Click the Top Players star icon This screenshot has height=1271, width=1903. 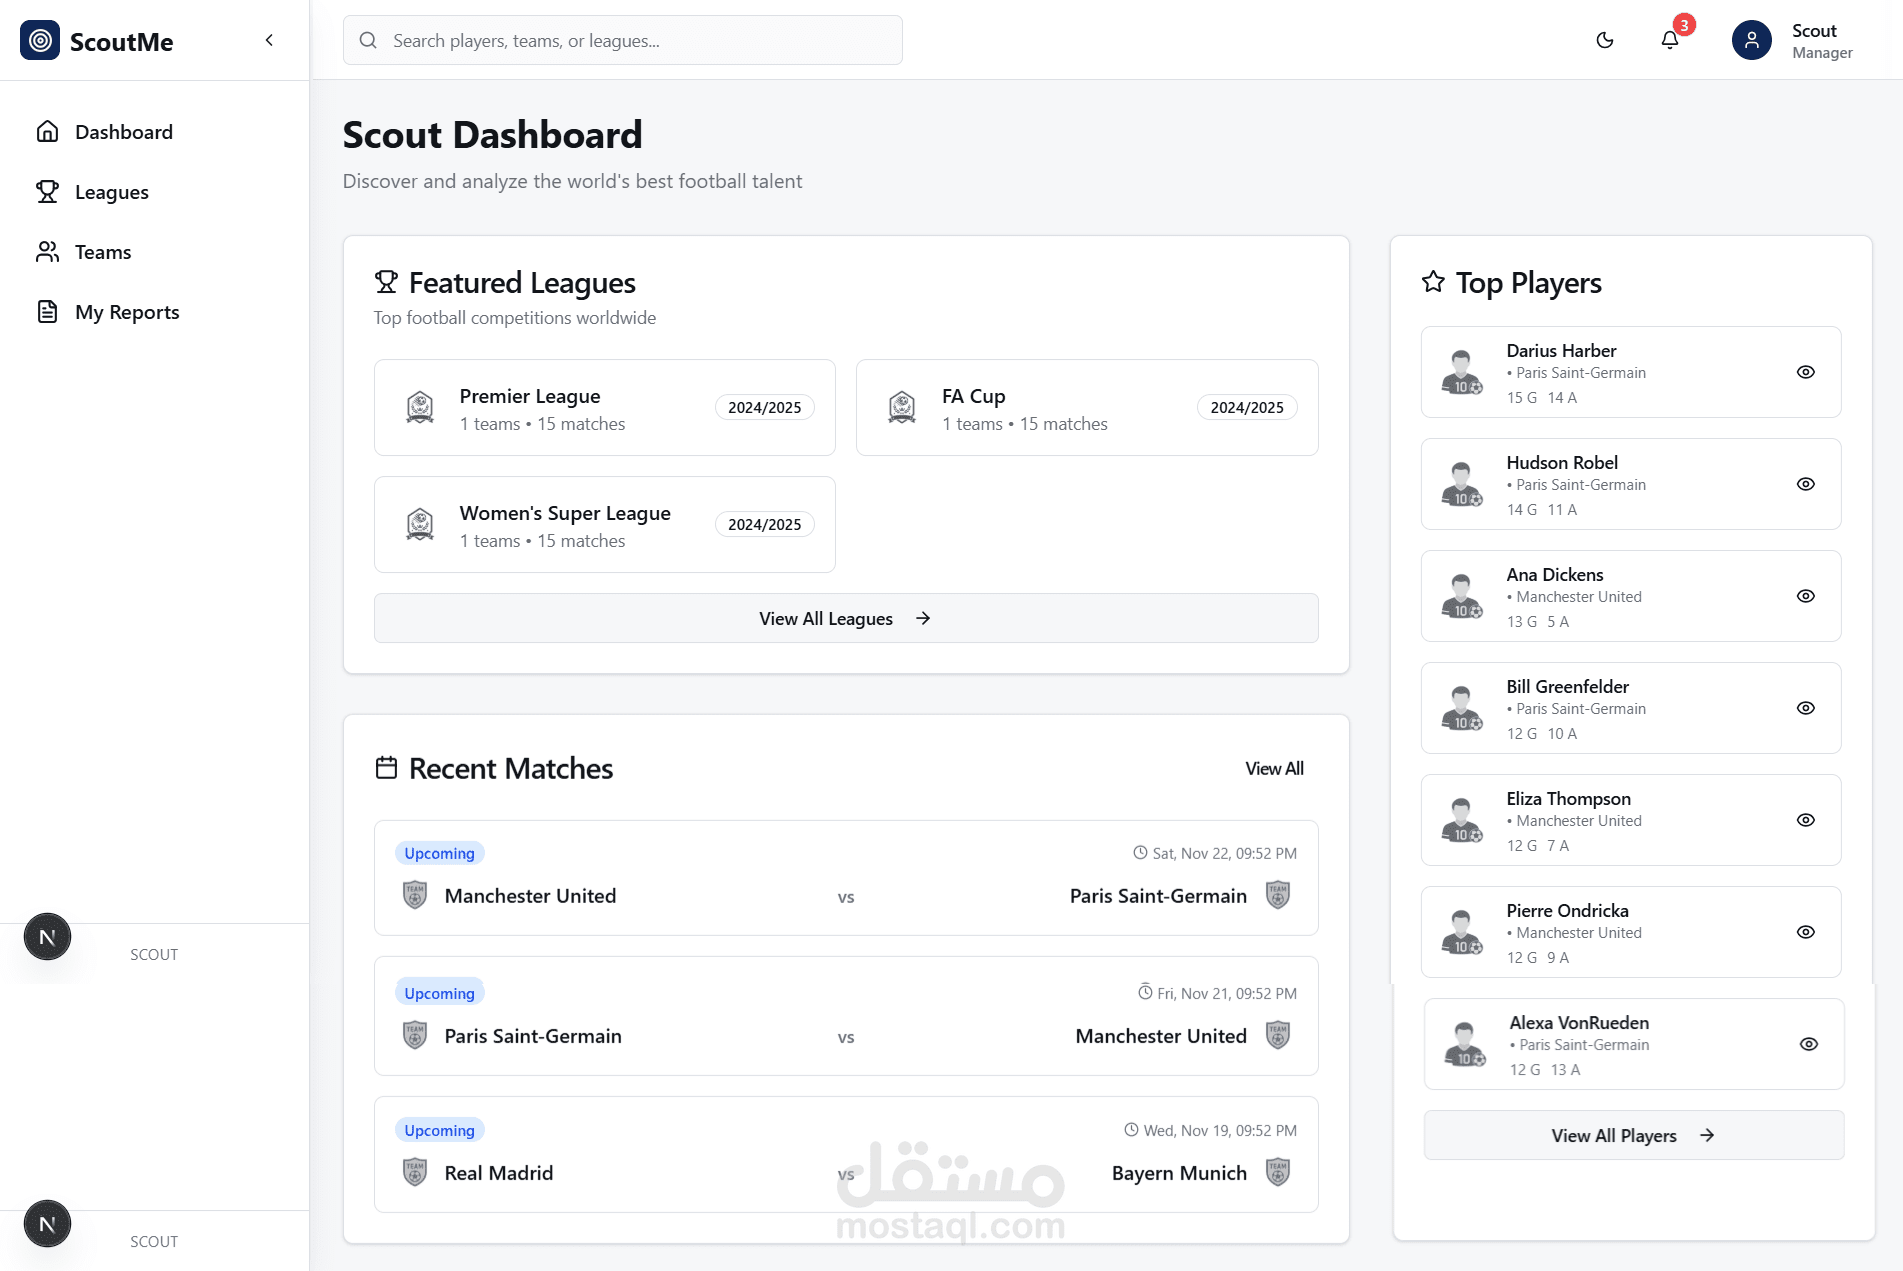(1433, 282)
